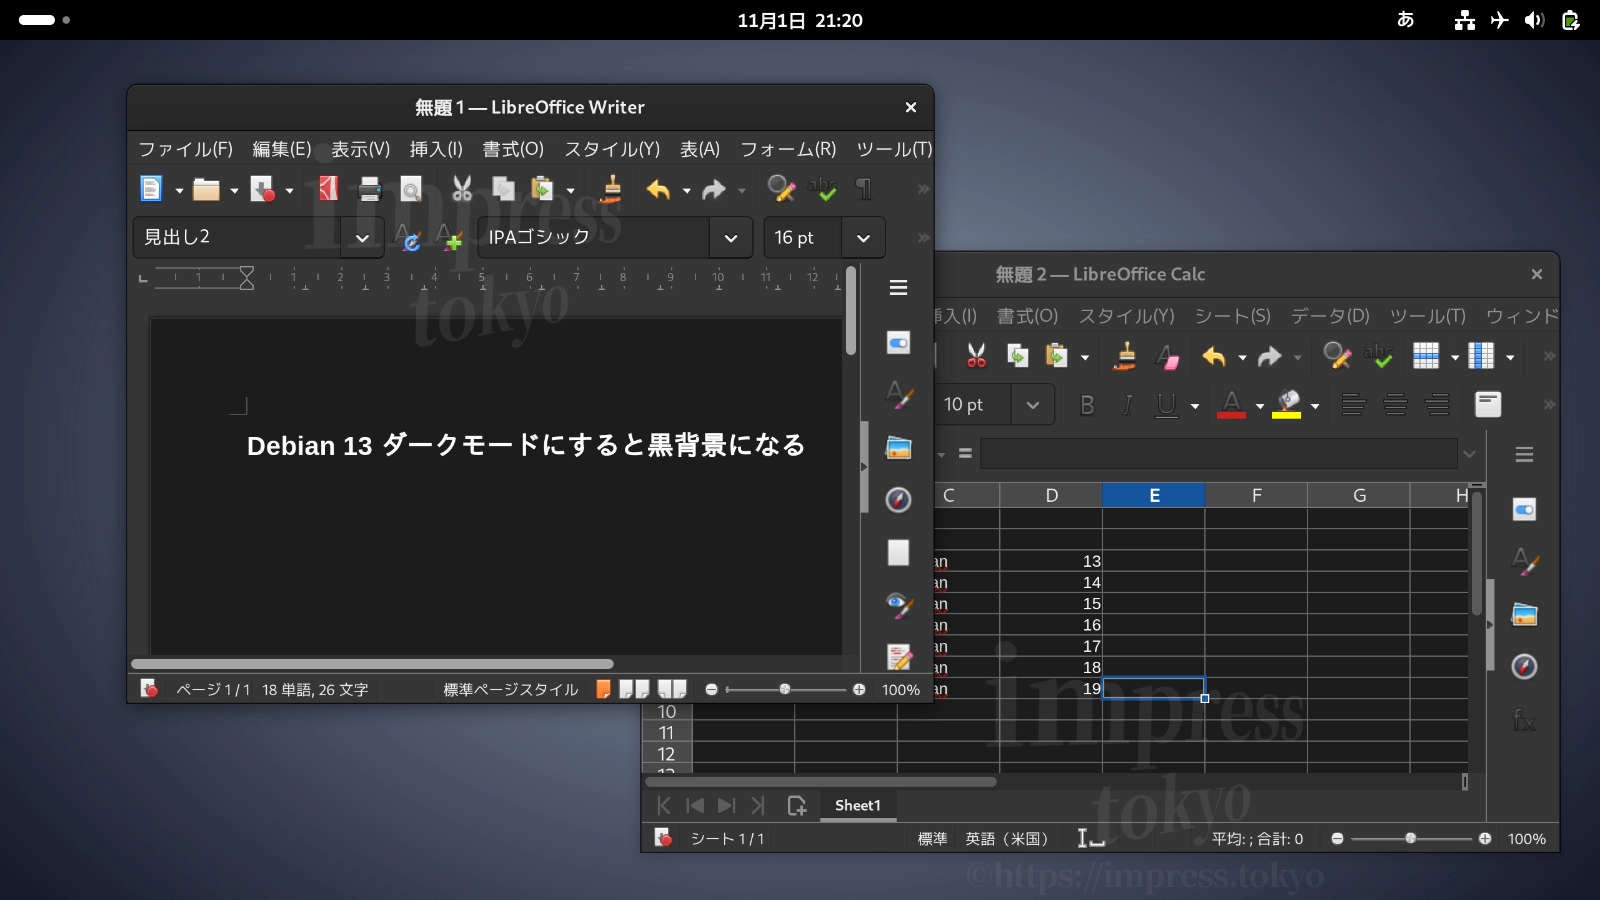Click Open folder icon in Writer toolbar
Image resolution: width=1600 pixels, height=900 pixels.
[206, 189]
